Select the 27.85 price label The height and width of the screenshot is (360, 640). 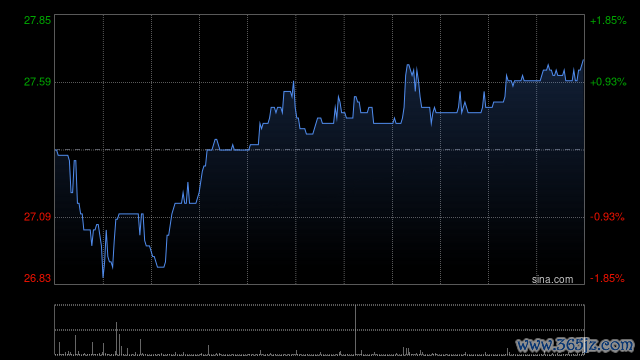37,20
